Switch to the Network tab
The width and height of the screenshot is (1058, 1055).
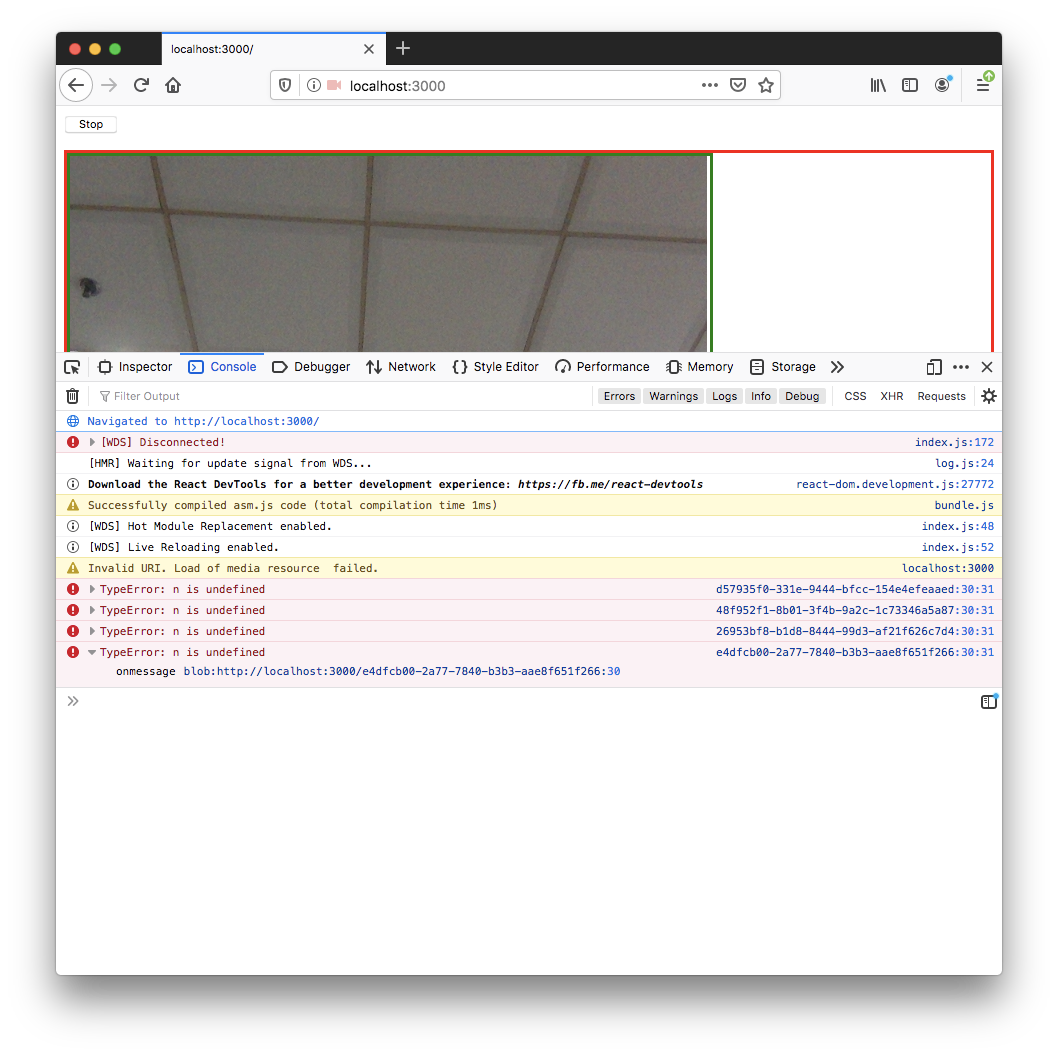[401, 367]
